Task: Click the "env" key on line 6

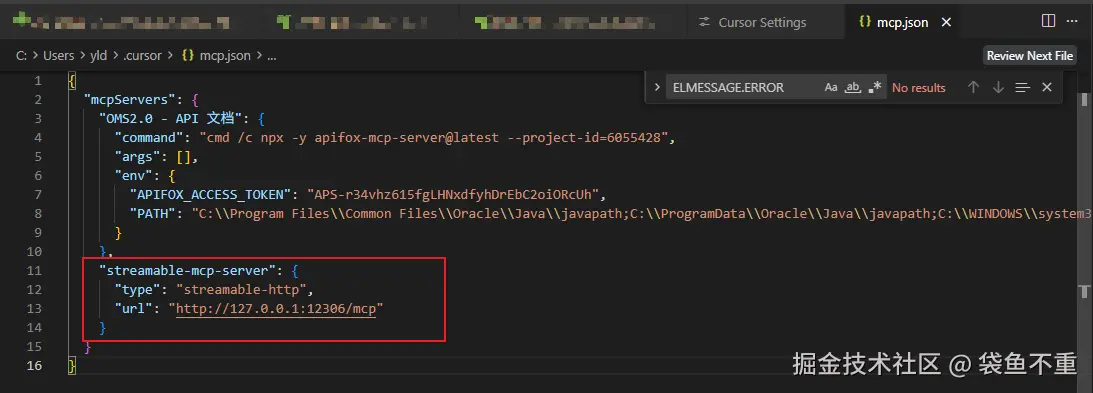Action: (x=134, y=176)
